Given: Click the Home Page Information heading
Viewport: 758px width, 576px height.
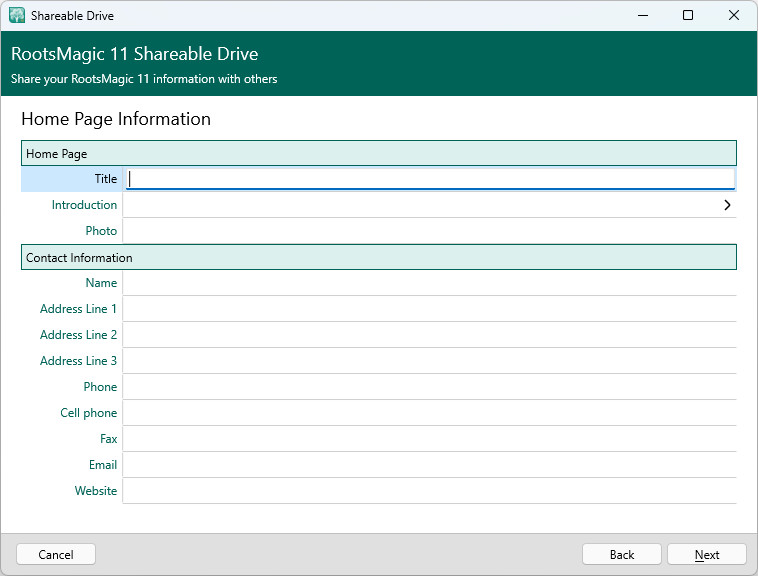Looking at the screenshot, I should pos(116,119).
